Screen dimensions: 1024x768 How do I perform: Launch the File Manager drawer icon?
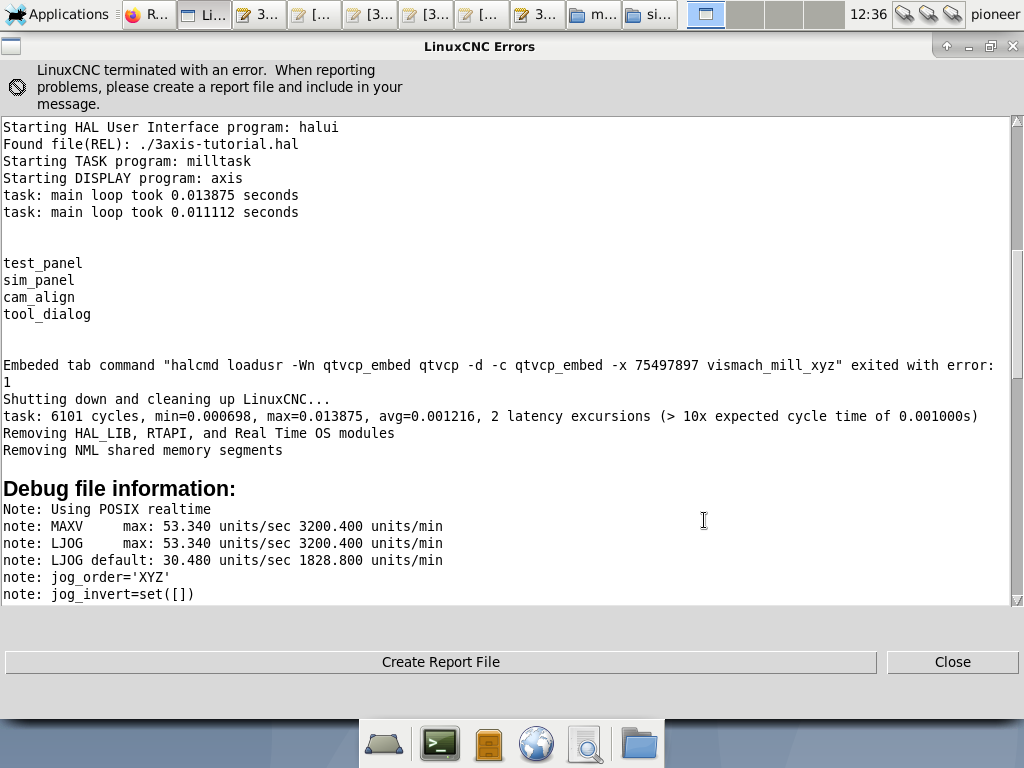click(x=488, y=744)
